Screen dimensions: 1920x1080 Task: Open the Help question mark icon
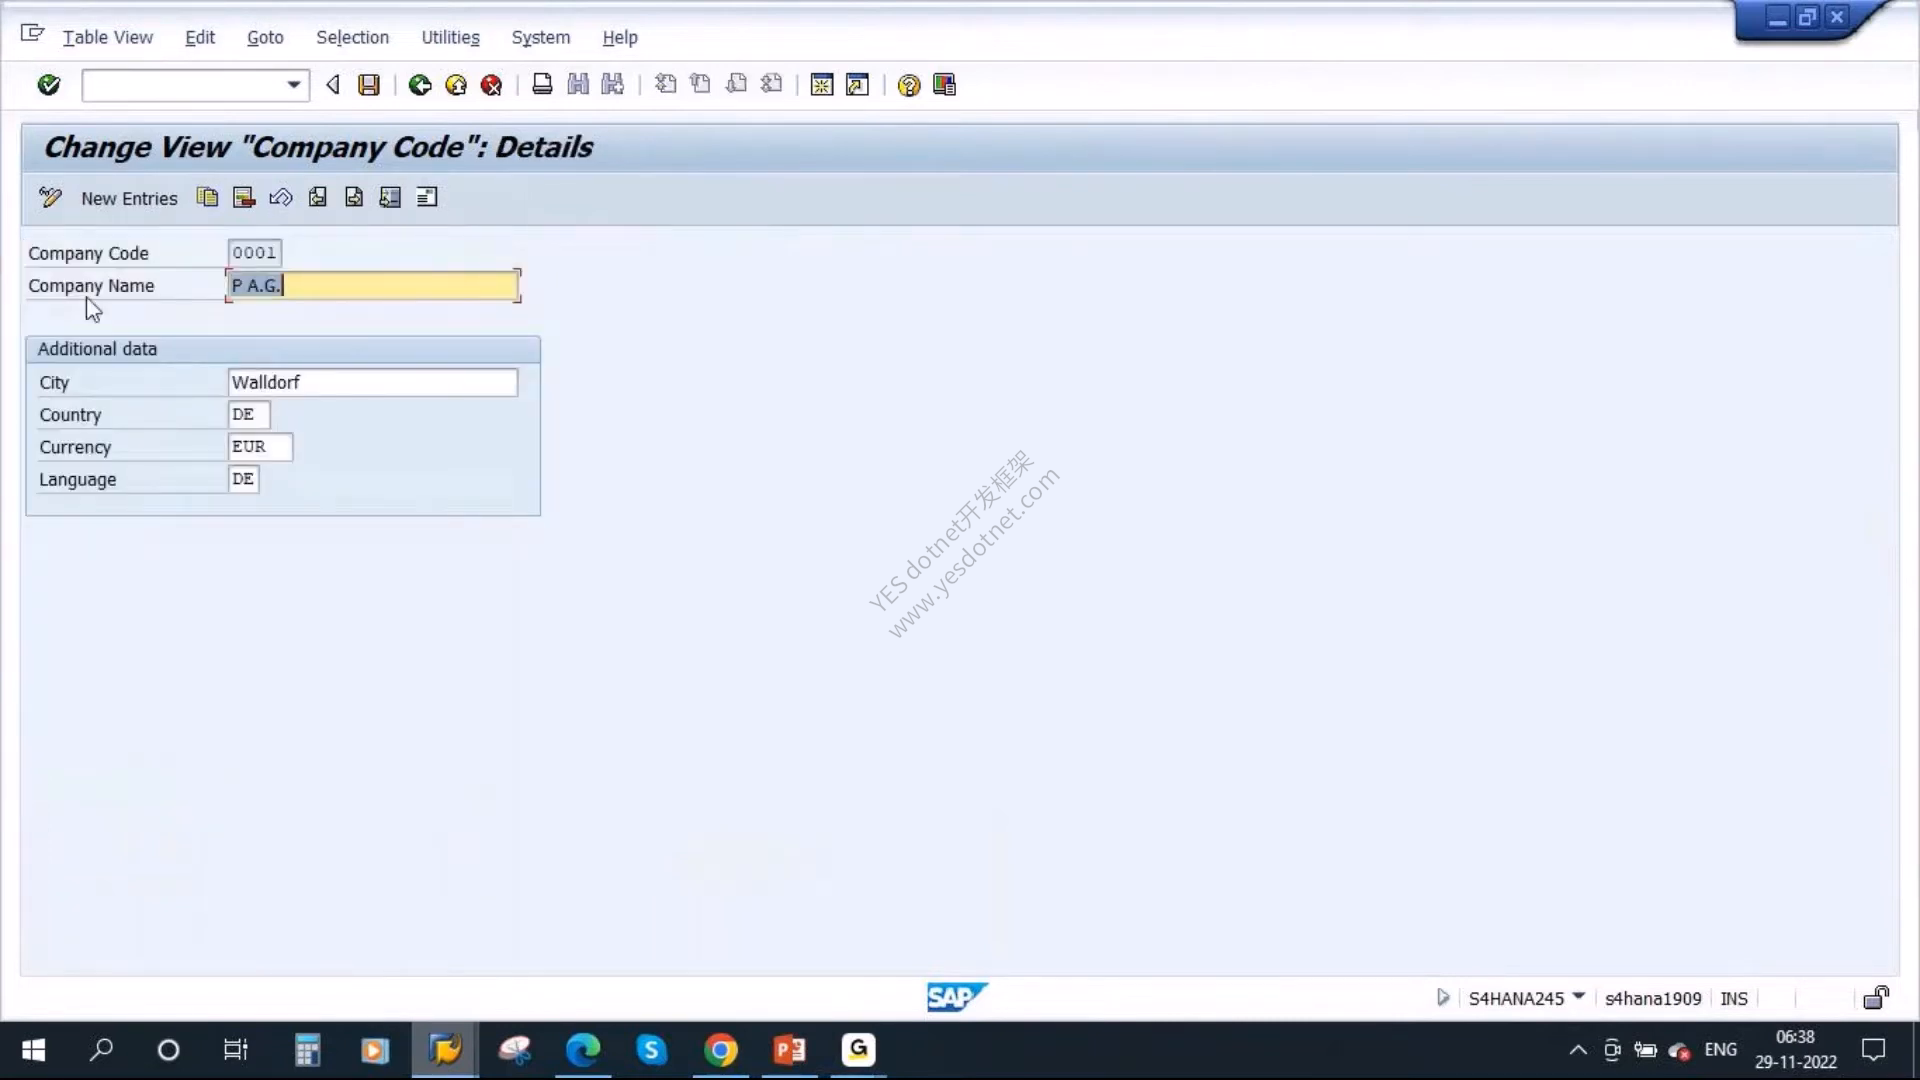908,85
